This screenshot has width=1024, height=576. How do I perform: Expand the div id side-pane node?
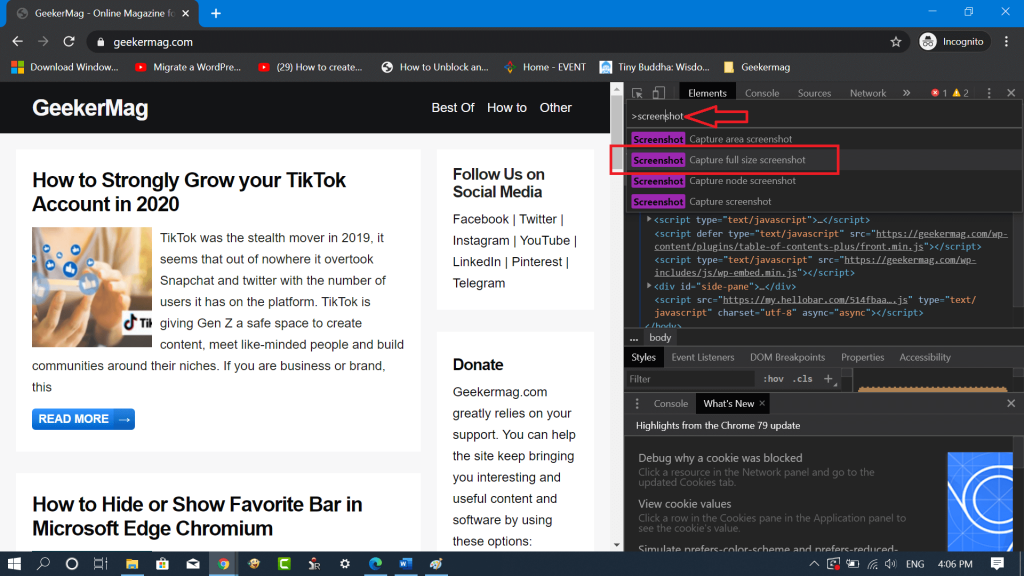pos(649,286)
